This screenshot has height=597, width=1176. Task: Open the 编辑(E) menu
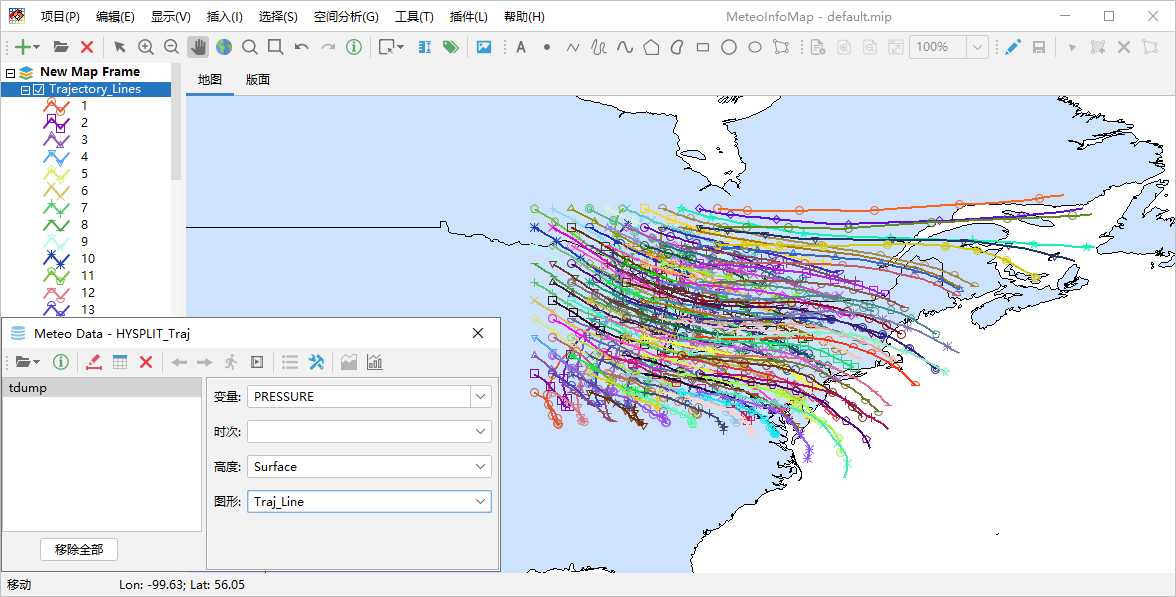[116, 16]
